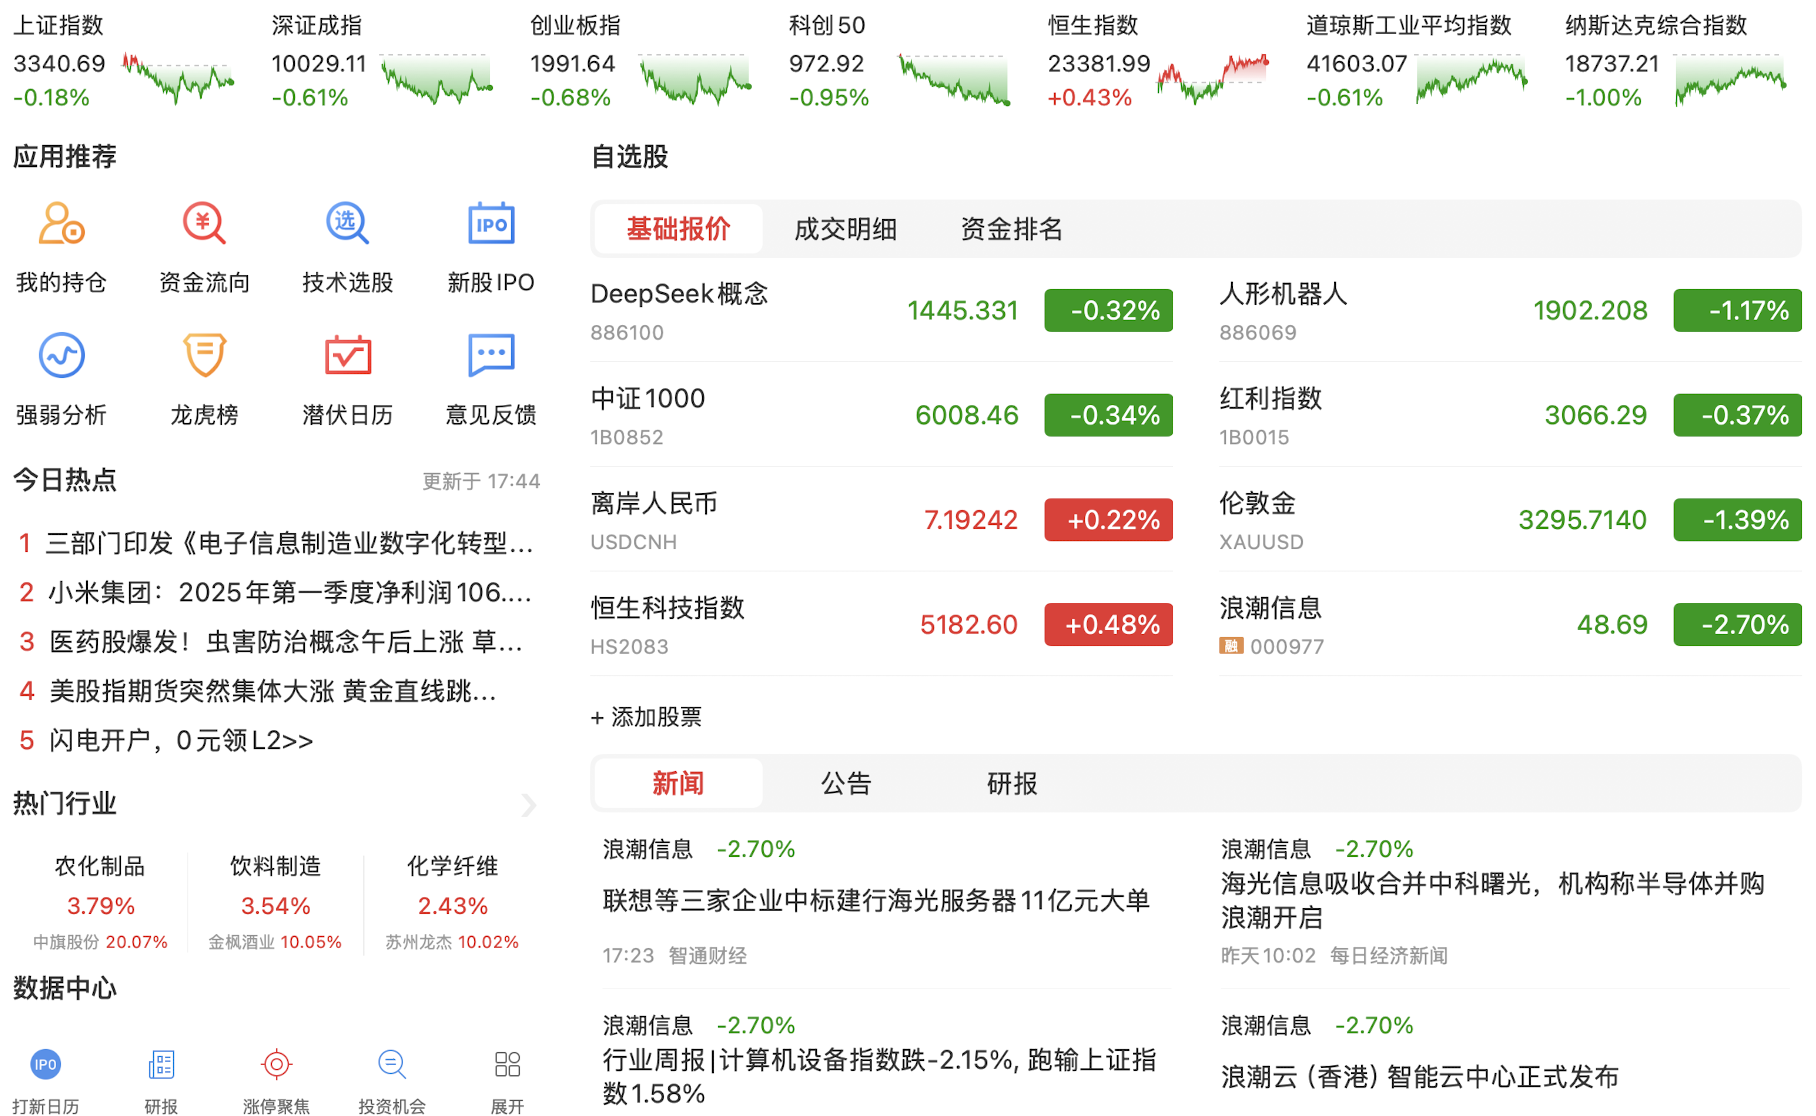Click 伦敦金 -1.39% change badge
The width and height of the screenshot is (1816, 1116).
pos(1738,520)
